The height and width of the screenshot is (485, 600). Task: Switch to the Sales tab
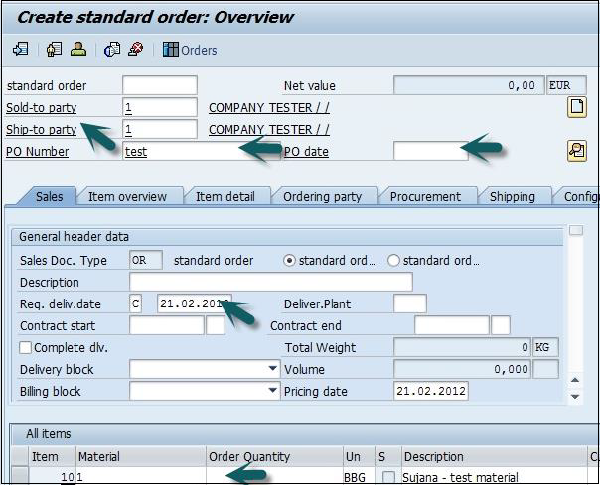click(49, 196)
